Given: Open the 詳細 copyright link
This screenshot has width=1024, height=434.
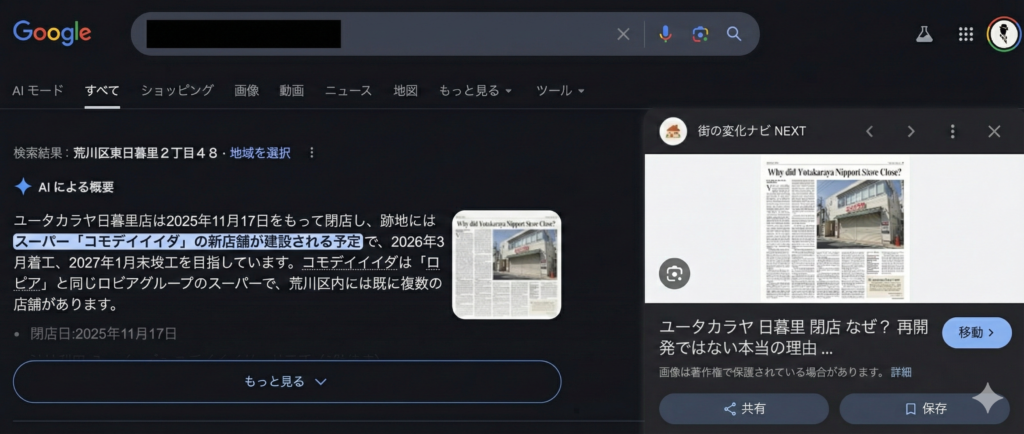Looking at the screenshot, I should tap(901, 372).
